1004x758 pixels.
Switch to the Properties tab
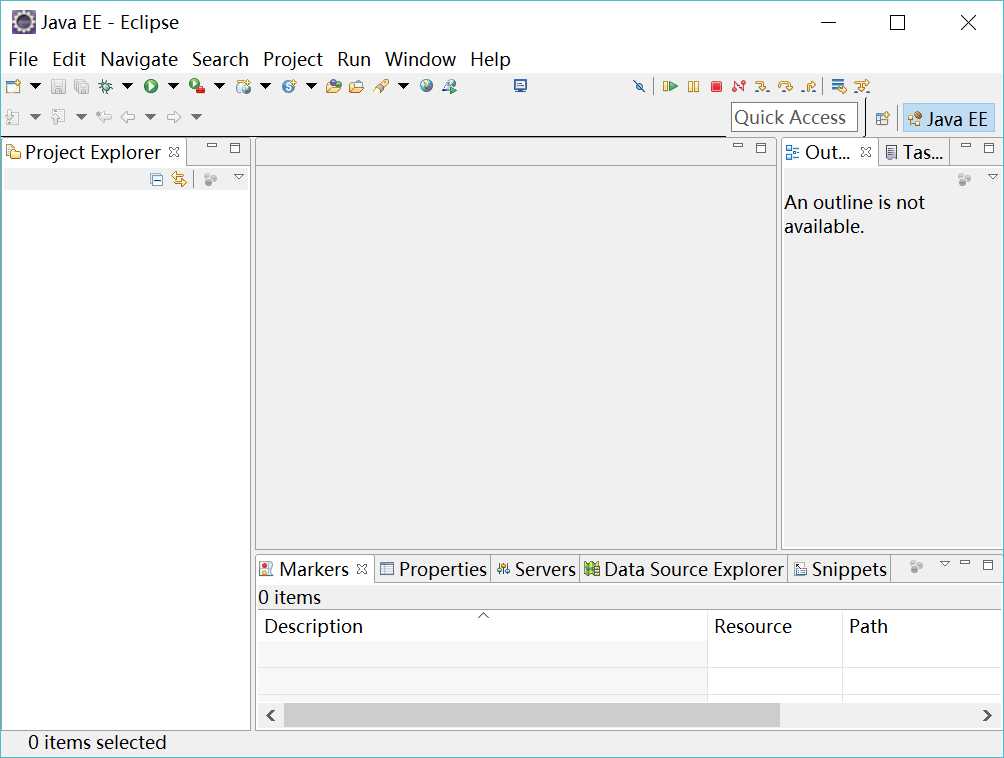pyautogui.click(x=433, y=569)
